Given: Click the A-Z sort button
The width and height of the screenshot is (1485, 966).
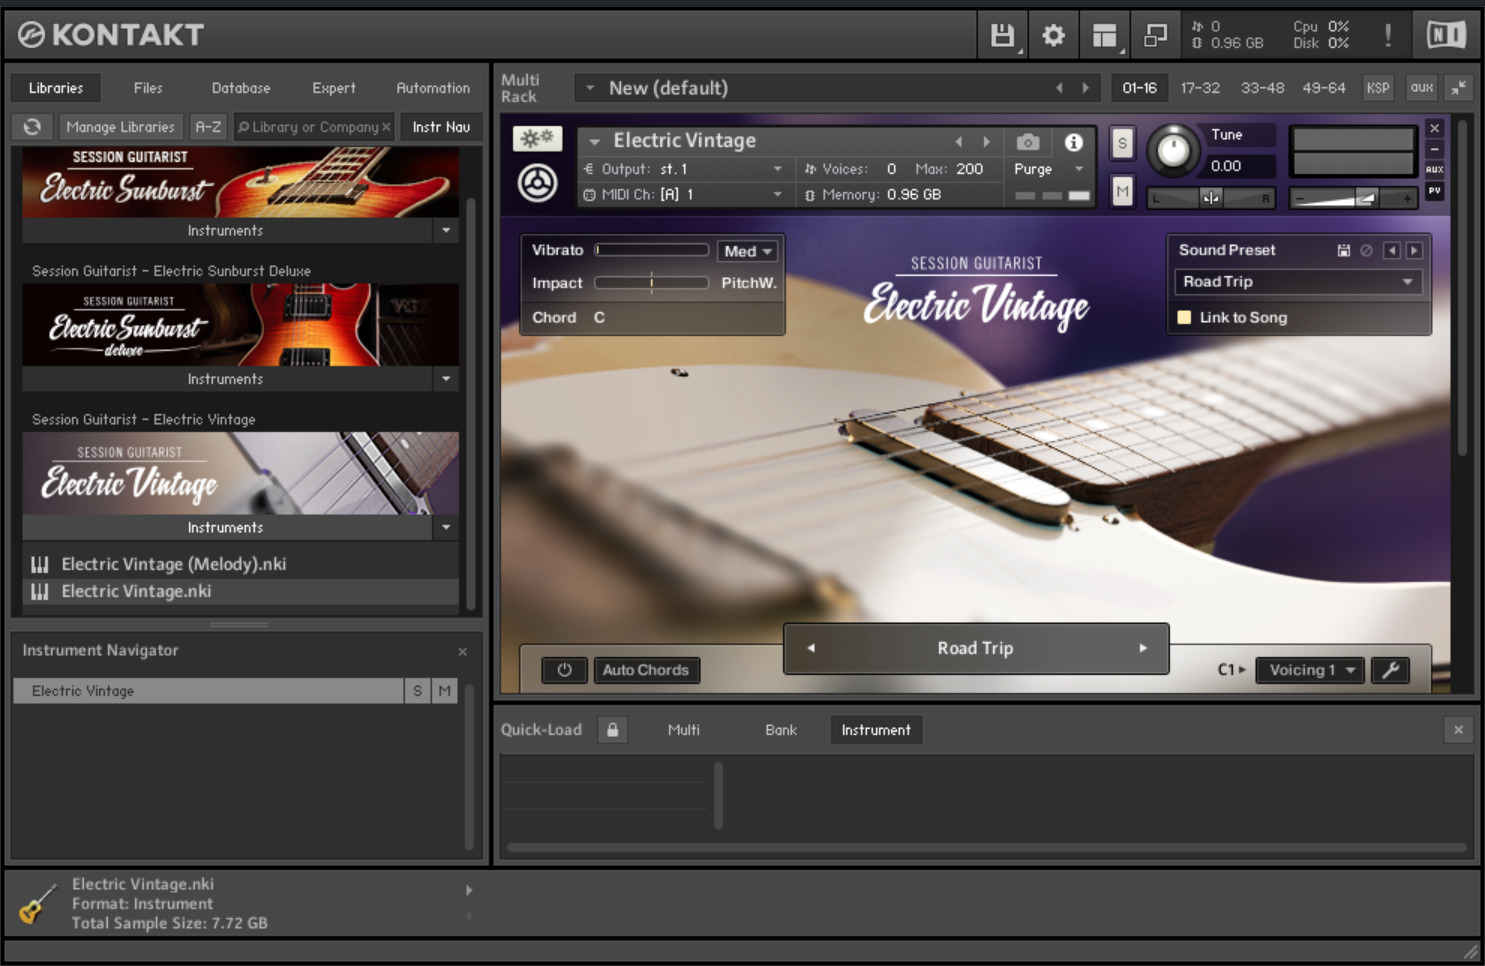Looking at the screenshot, I should 208,127.
